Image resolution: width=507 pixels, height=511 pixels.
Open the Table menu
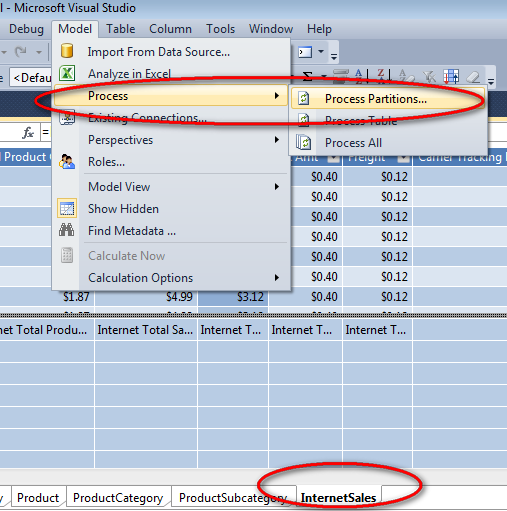121,29
